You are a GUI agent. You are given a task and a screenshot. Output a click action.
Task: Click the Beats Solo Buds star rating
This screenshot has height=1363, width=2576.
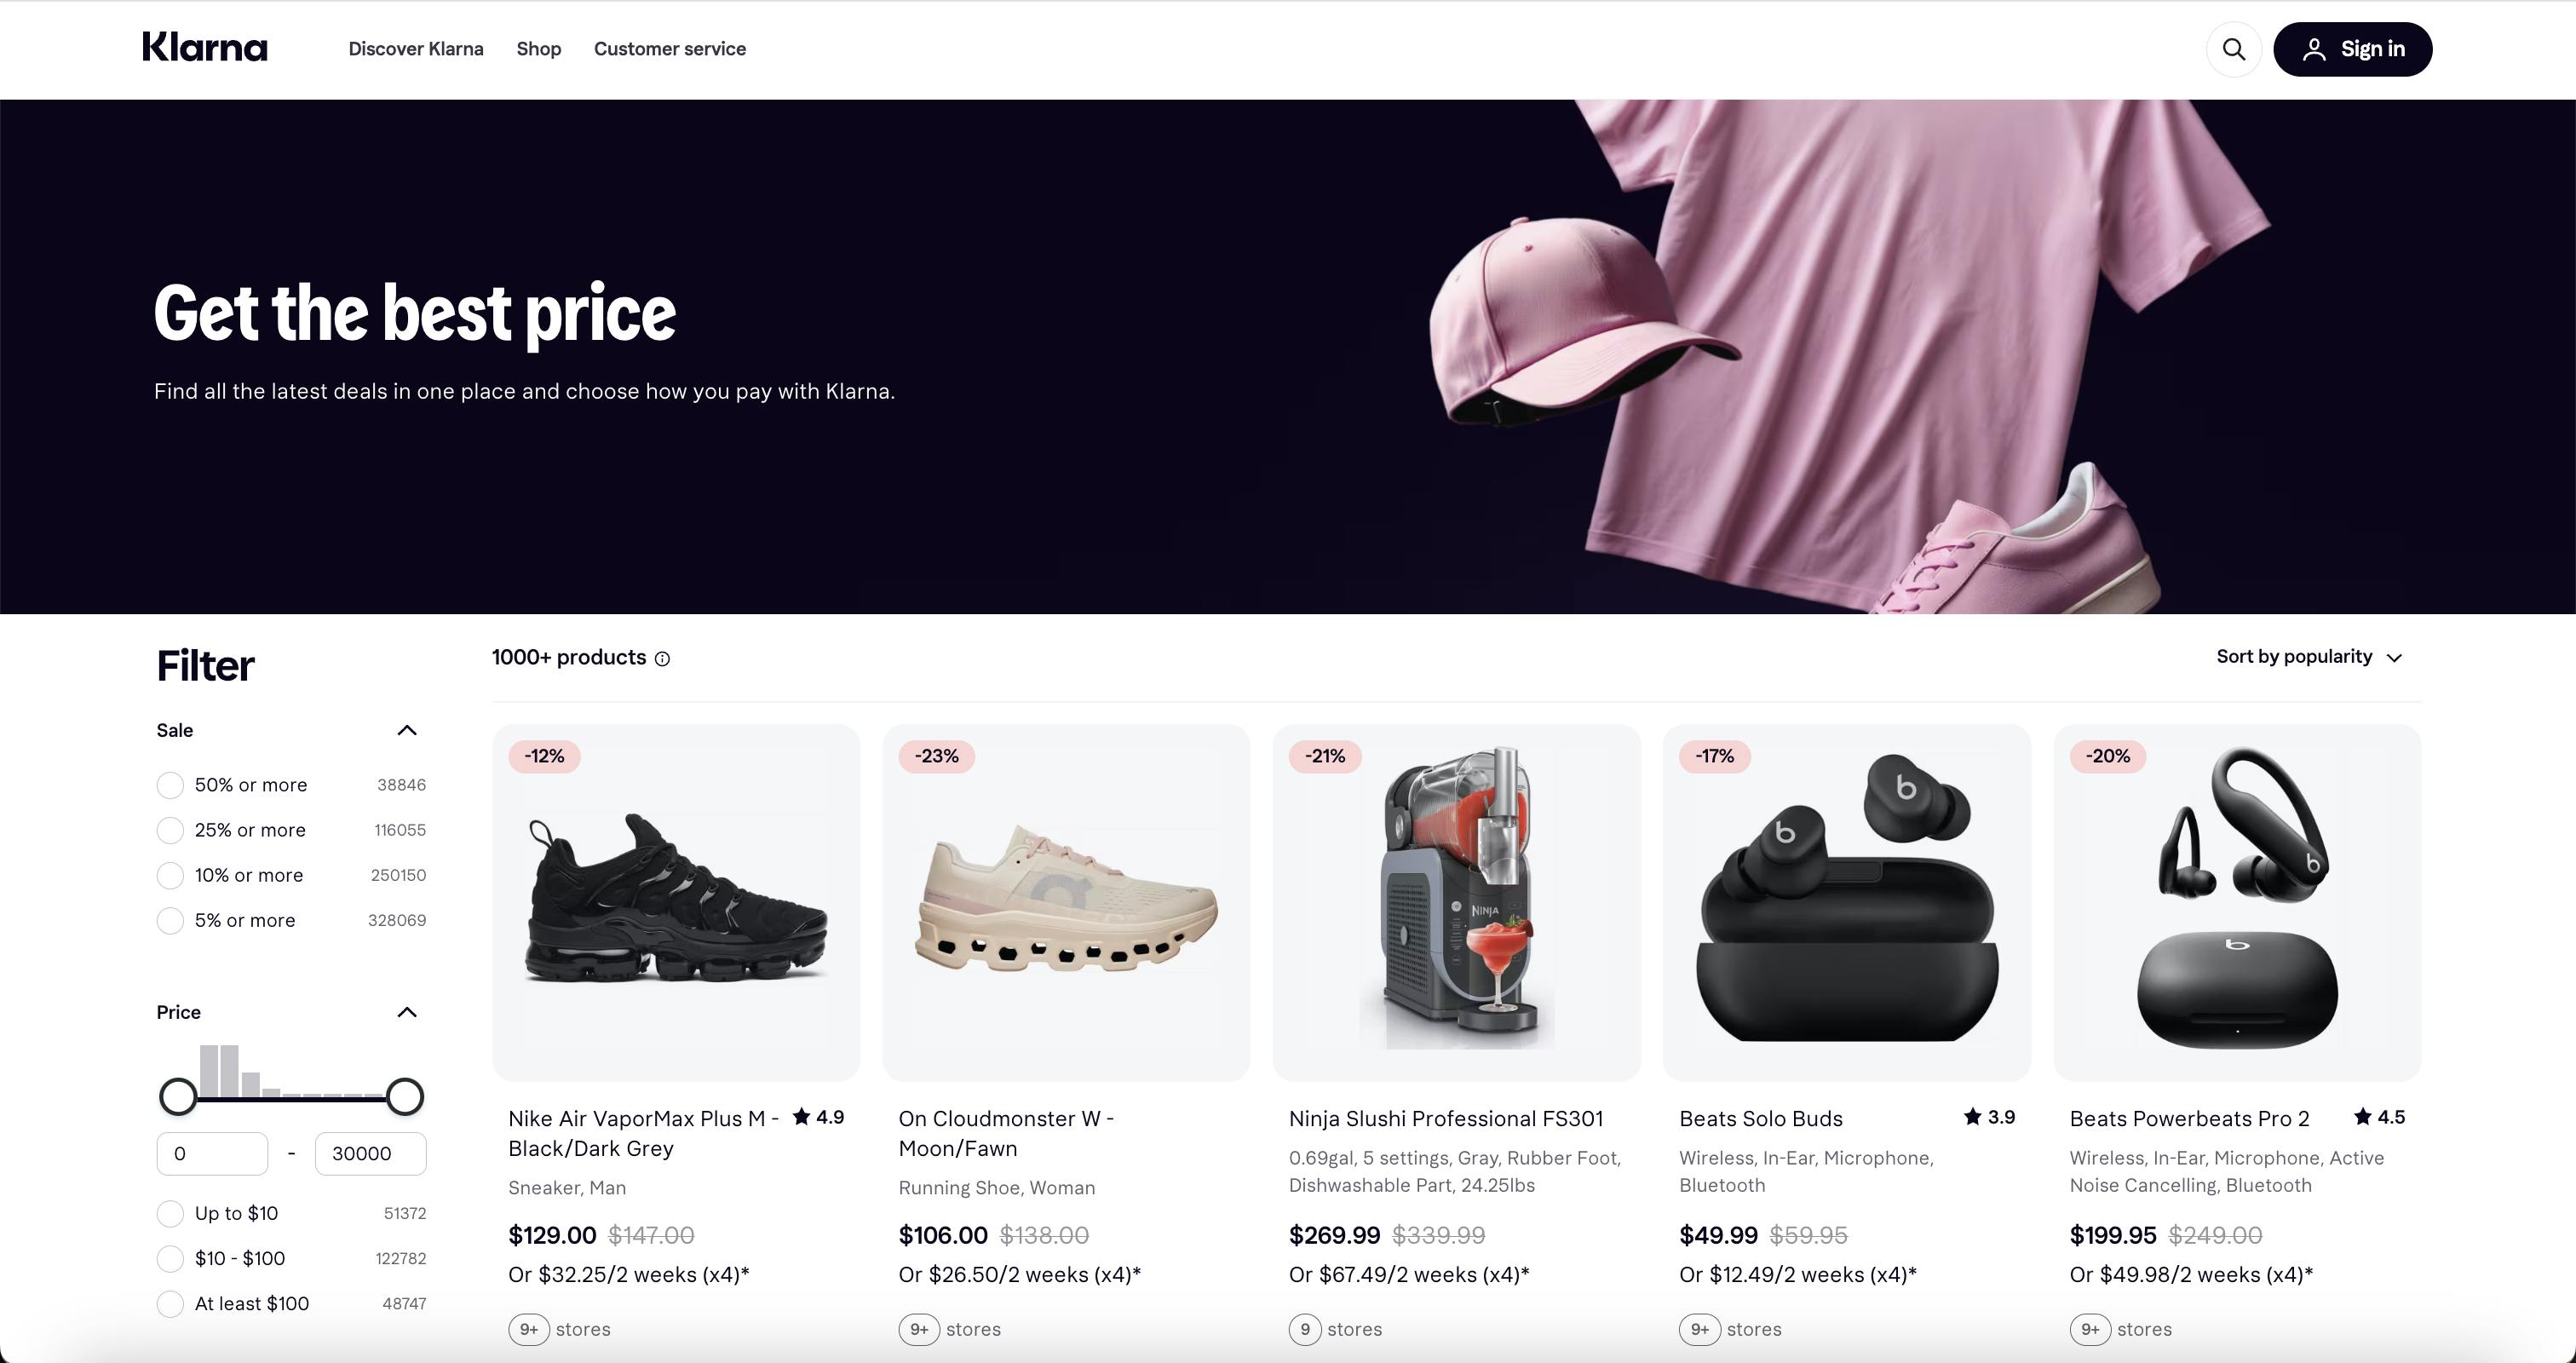click(x=1989, y=1117)
